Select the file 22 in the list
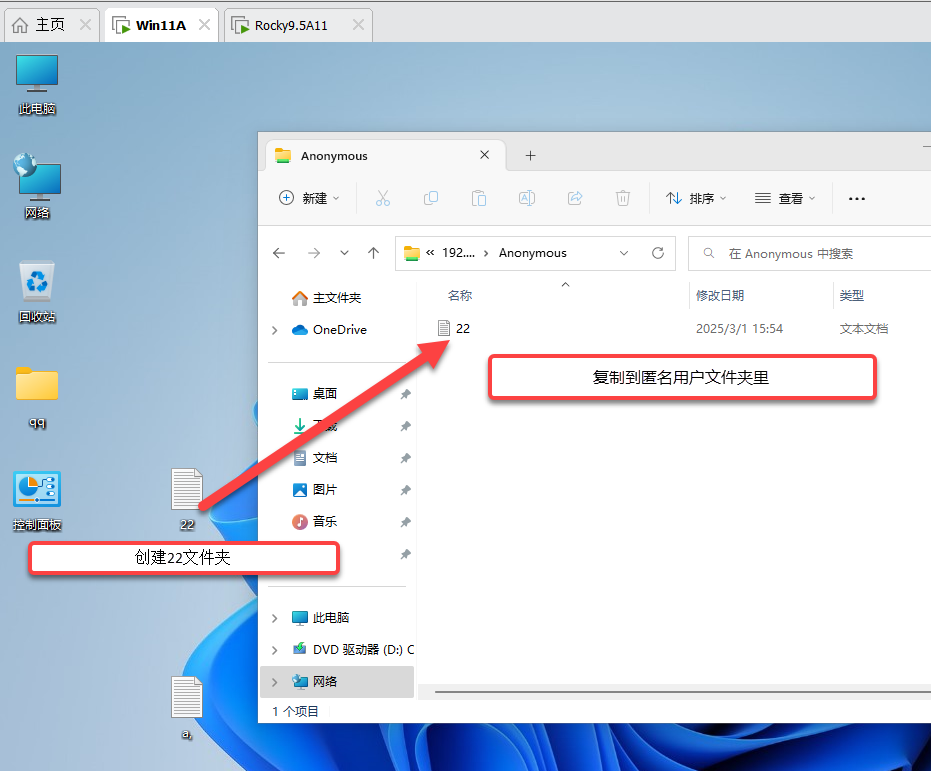This screenshot has width=931, height=771. 462,328
